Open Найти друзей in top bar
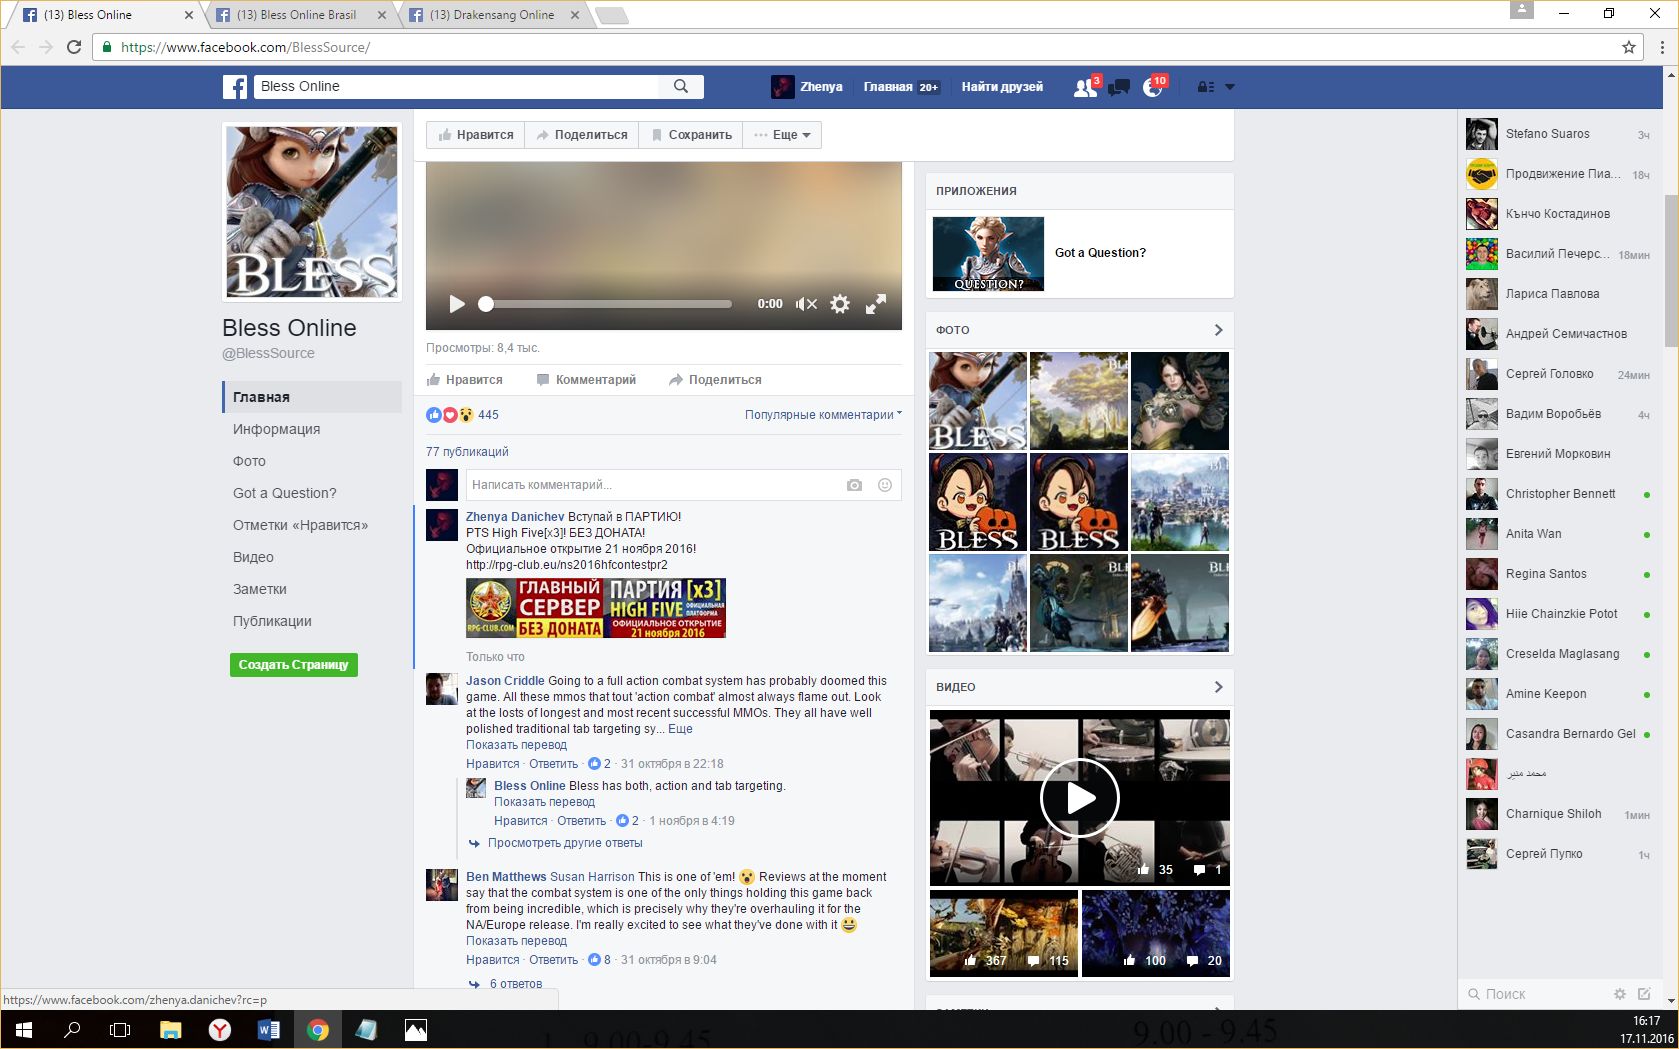 1002,87
